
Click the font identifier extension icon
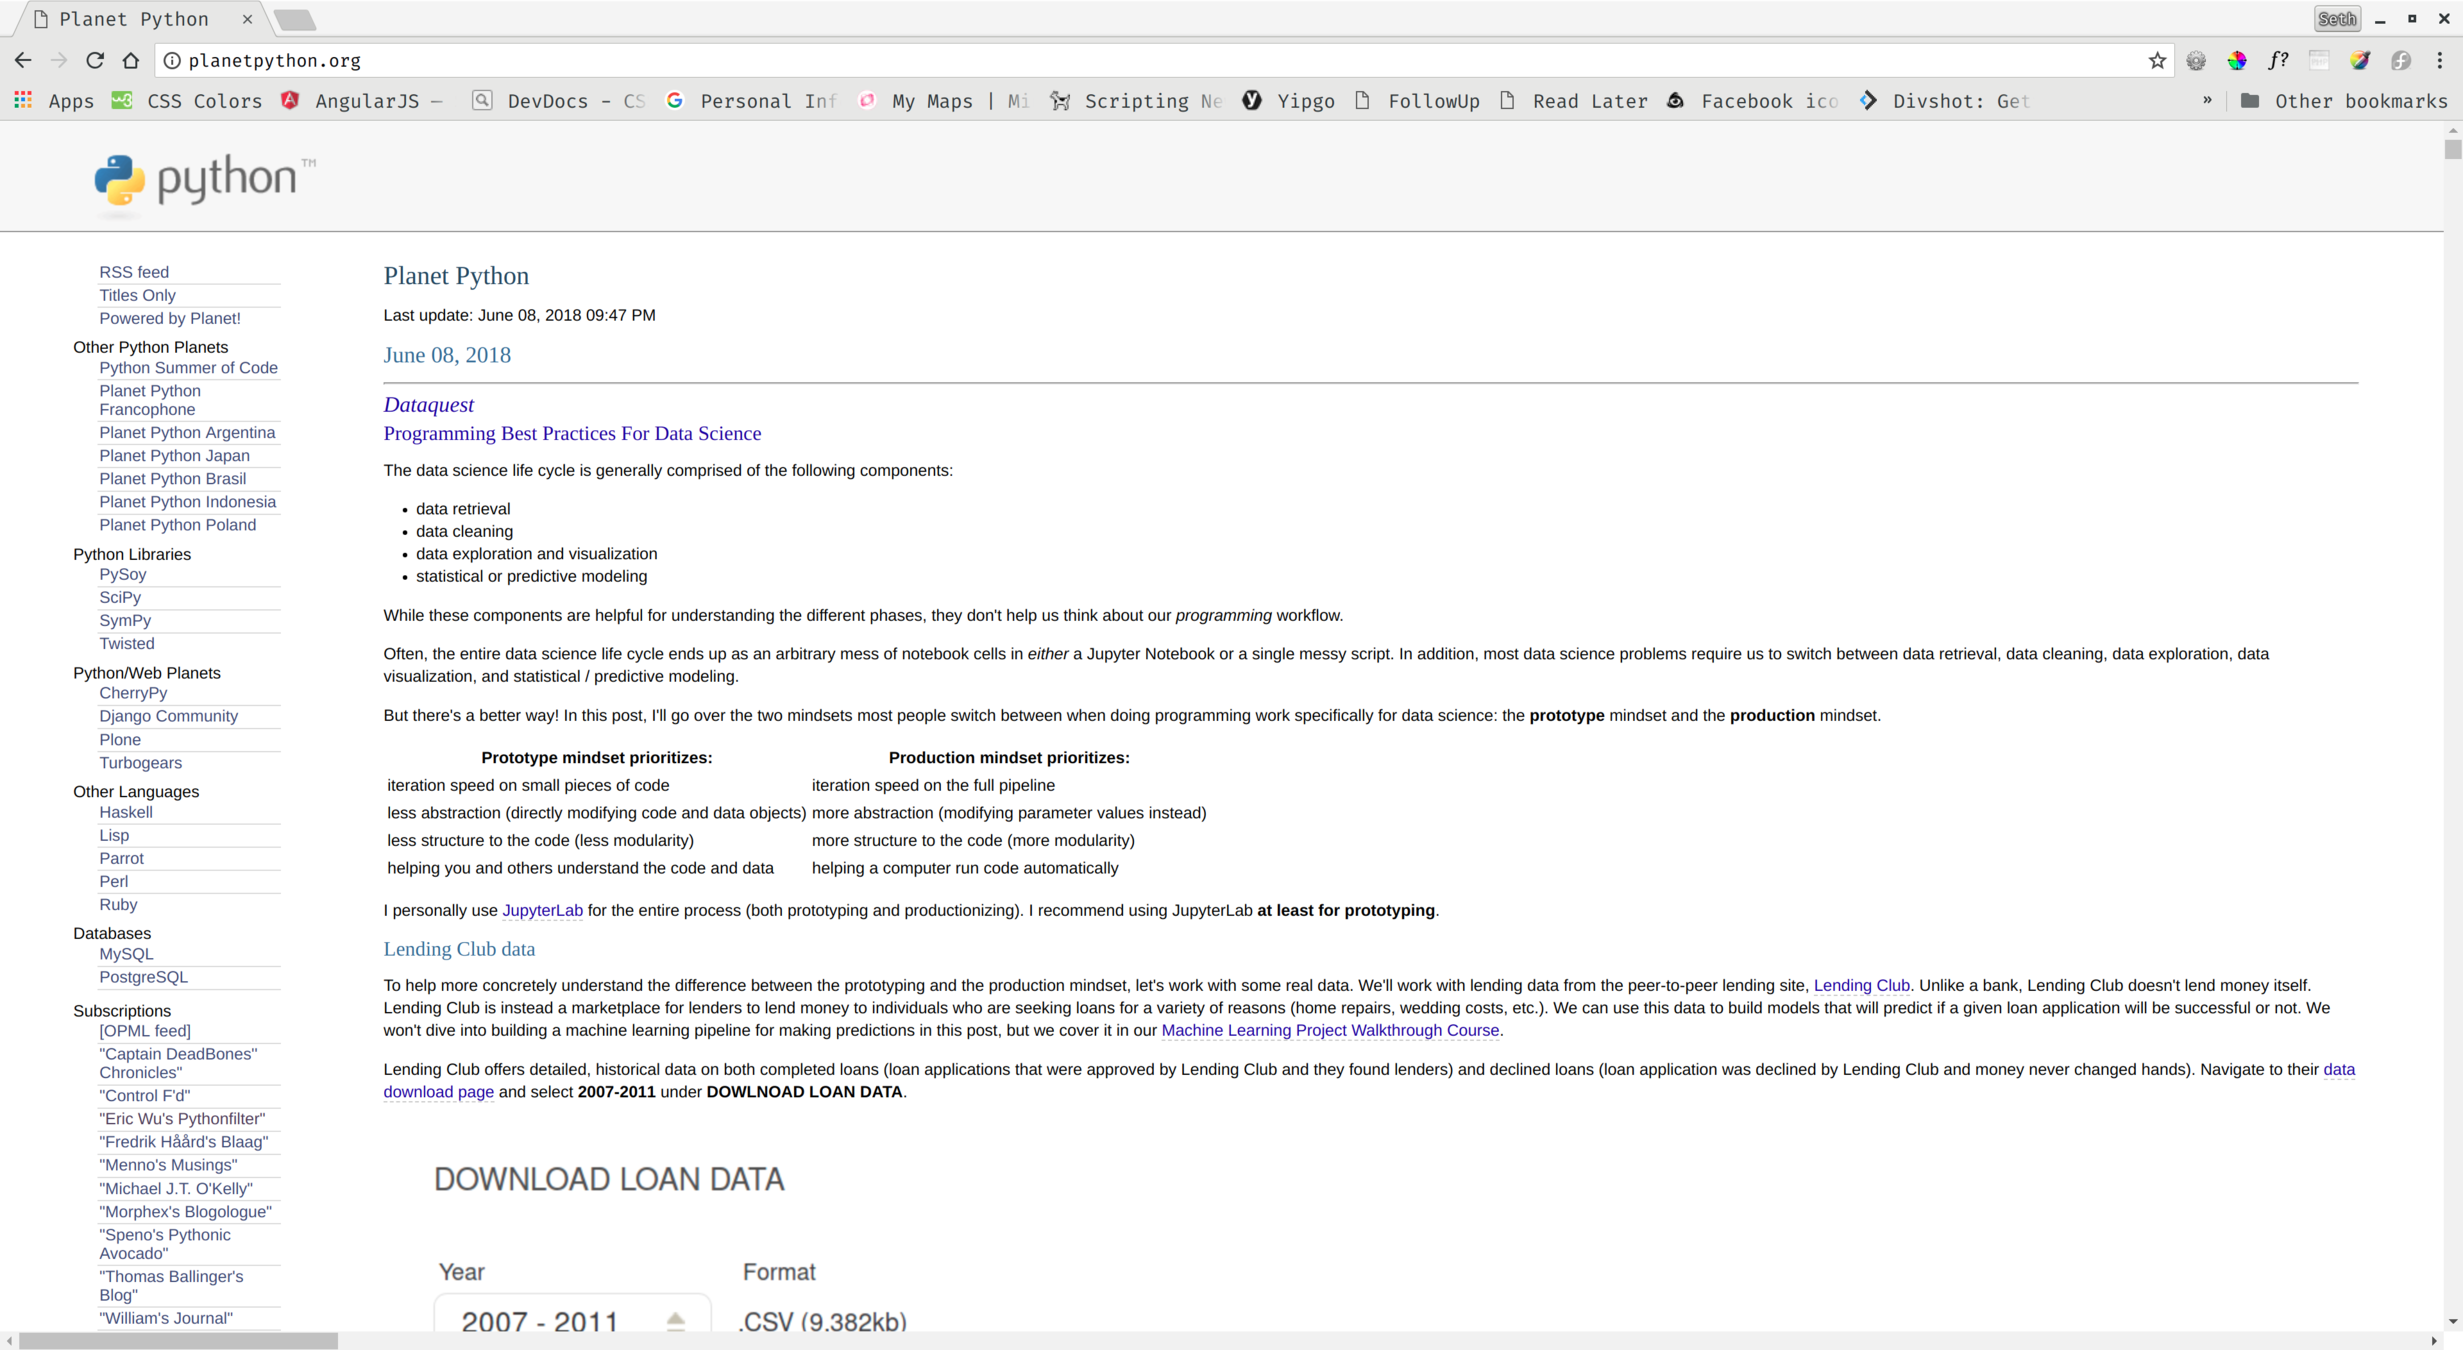coord(2278,60)
